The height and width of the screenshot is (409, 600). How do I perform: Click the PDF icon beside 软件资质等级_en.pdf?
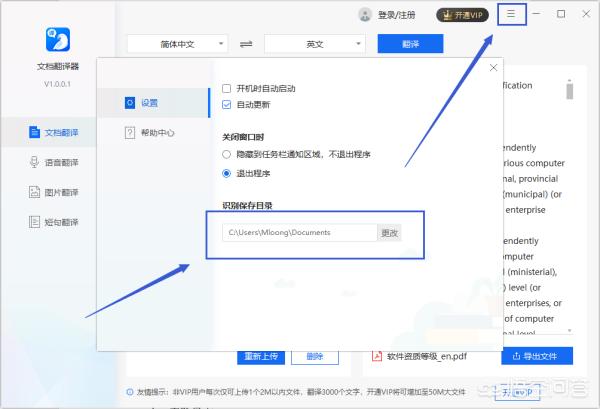[x=377, y=356]
